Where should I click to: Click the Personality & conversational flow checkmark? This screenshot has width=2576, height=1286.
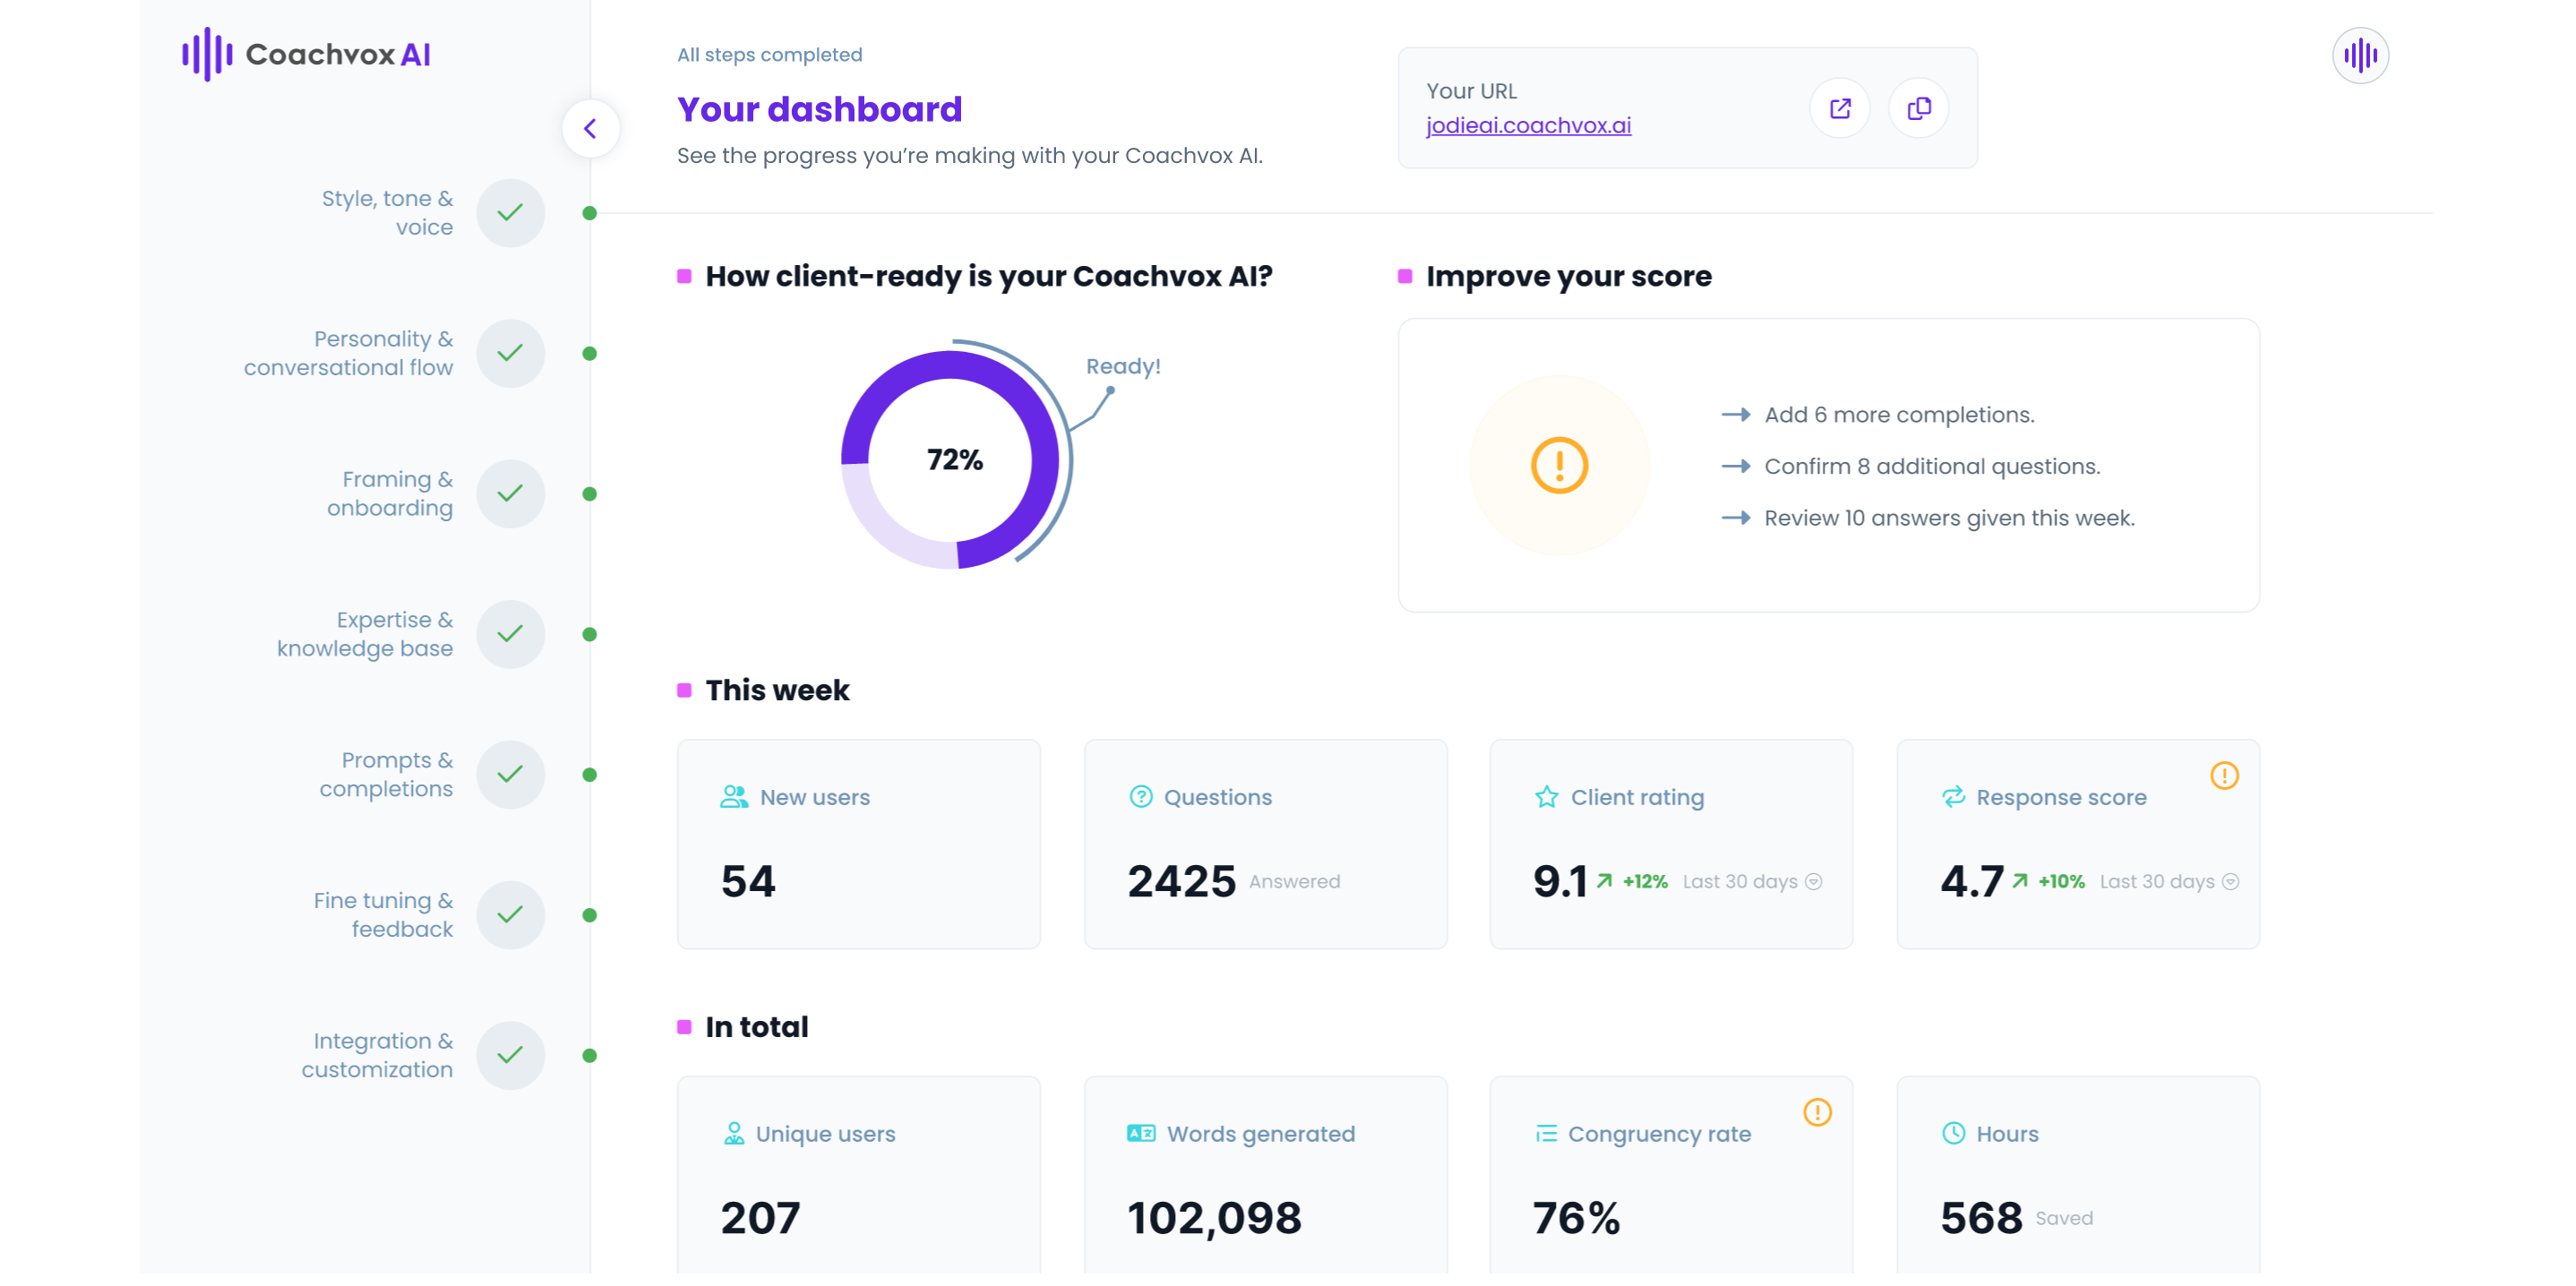[510, 353]
